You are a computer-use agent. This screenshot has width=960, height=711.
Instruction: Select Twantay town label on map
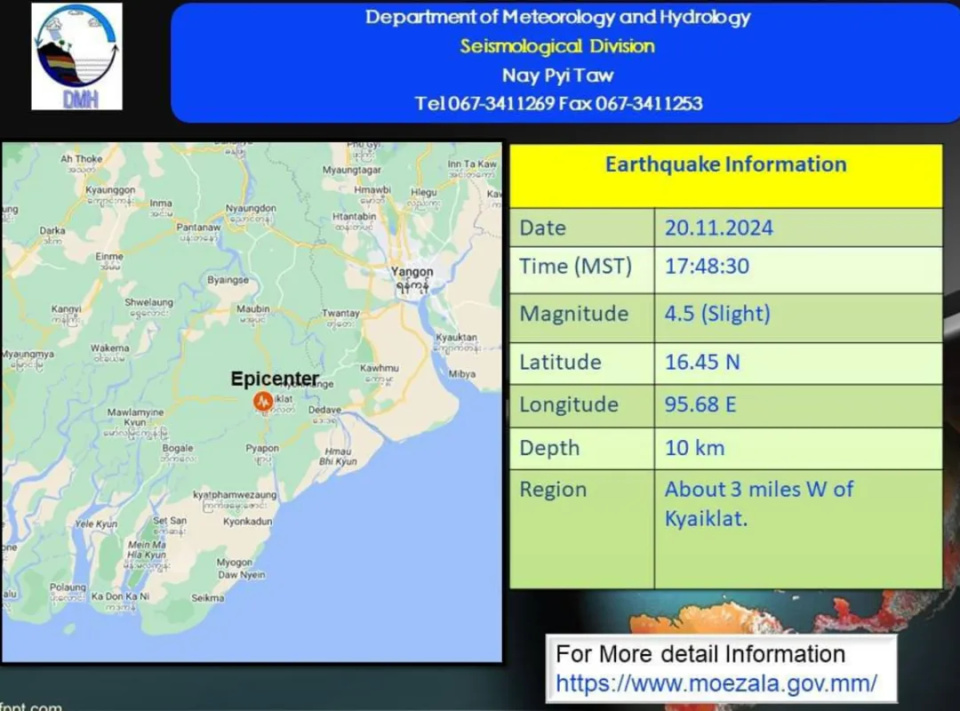340,313
